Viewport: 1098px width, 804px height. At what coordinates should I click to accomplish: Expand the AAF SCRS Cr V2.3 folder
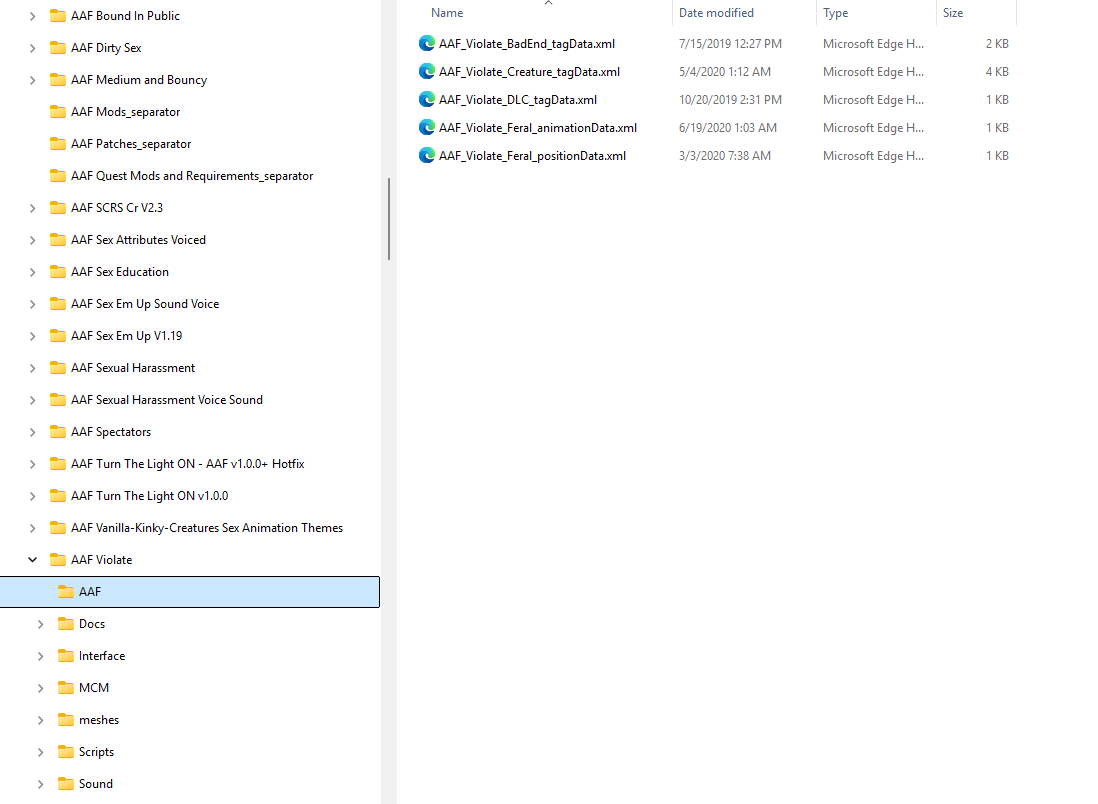pos(32,208)
